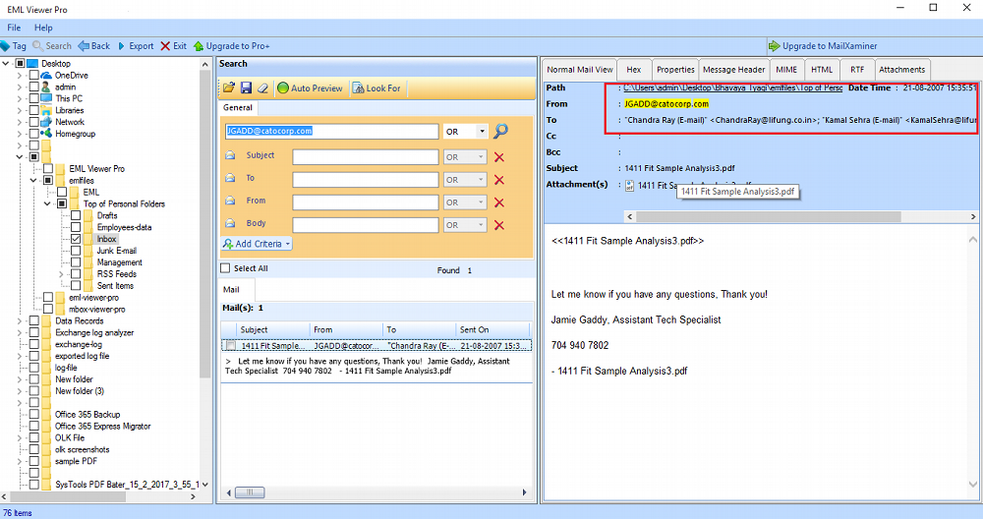Open the main search OR operator dropdown
The image size is (983, 519).
[x=481, y=132]
